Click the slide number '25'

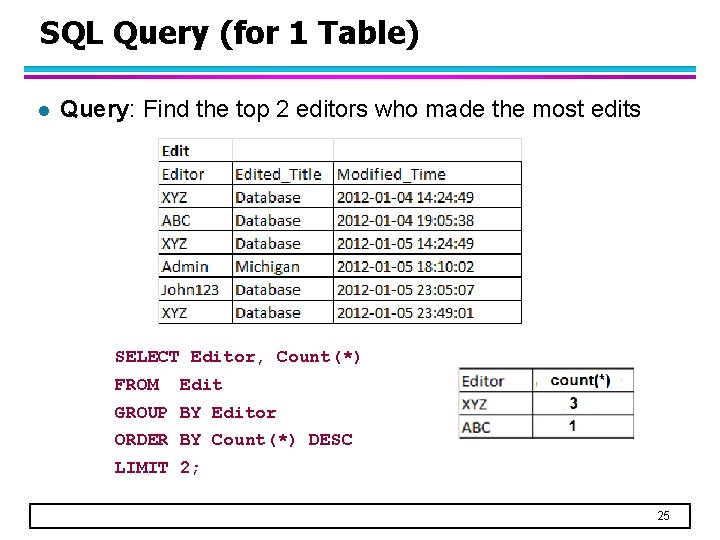coord(663,516)
